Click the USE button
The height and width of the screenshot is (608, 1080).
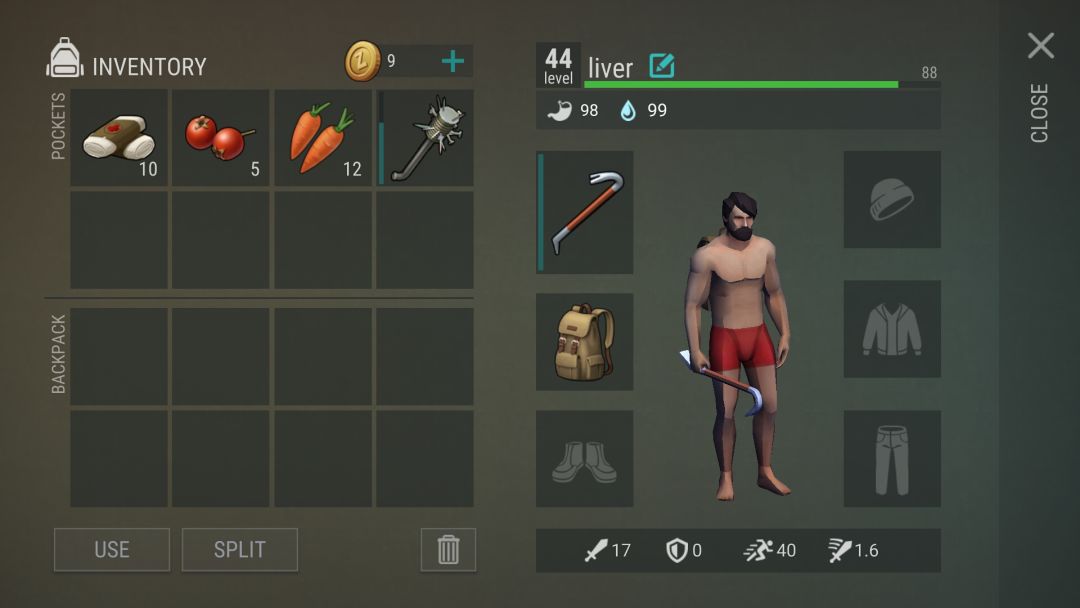112,549
